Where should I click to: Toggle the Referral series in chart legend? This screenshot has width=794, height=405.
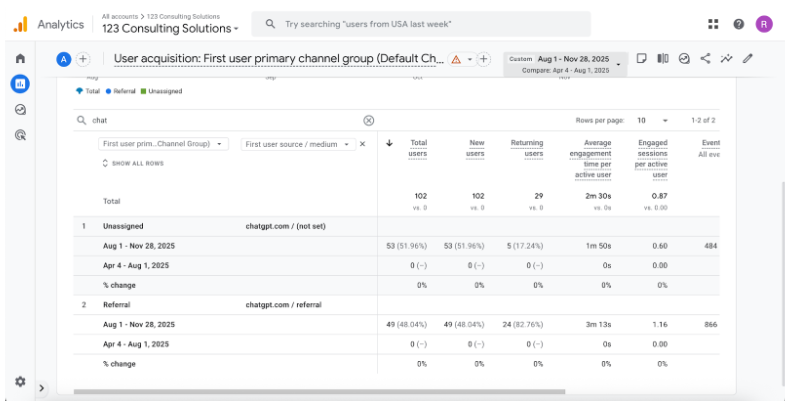pos(122,91)
